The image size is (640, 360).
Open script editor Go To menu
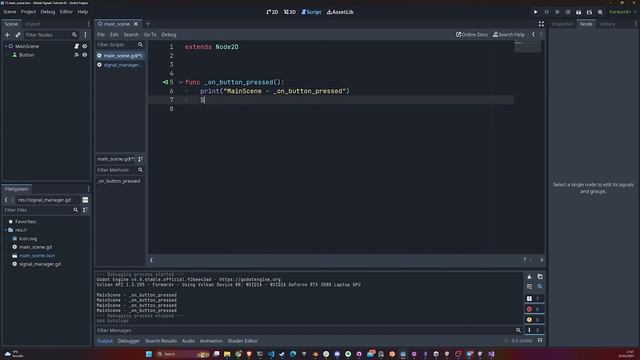click(150, 35)
